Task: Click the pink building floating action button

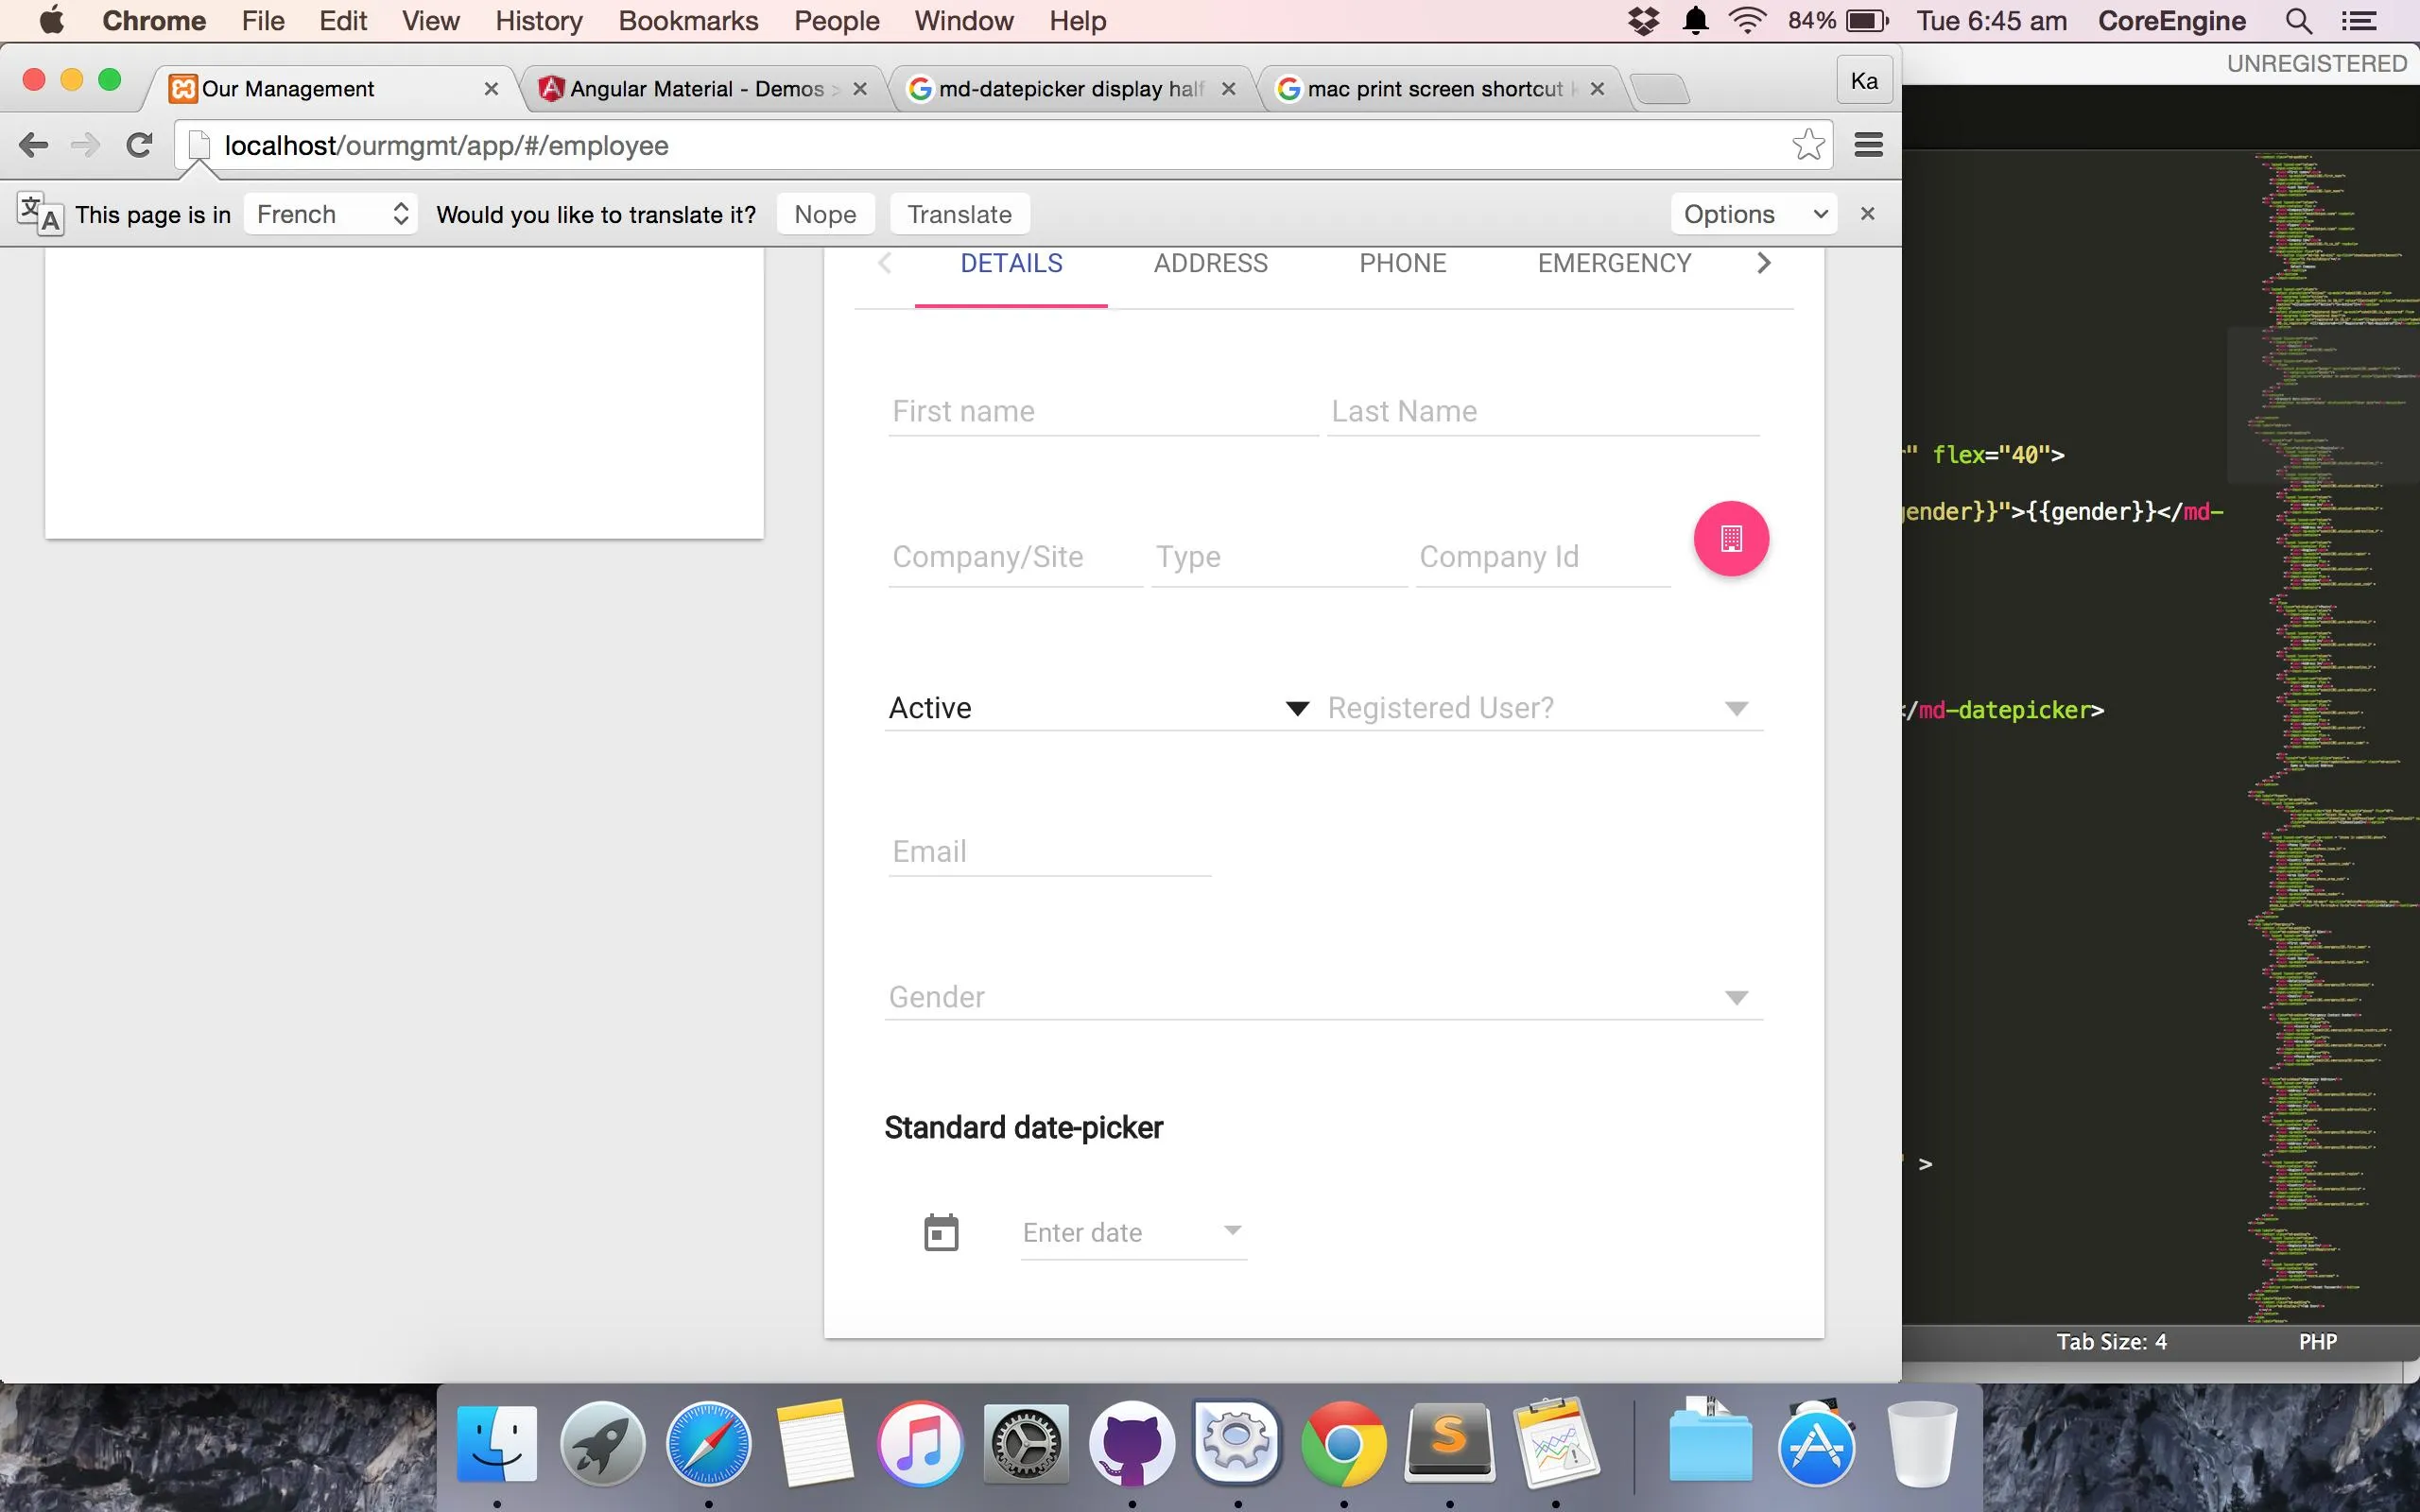Action: click(x=1731, y=539)
